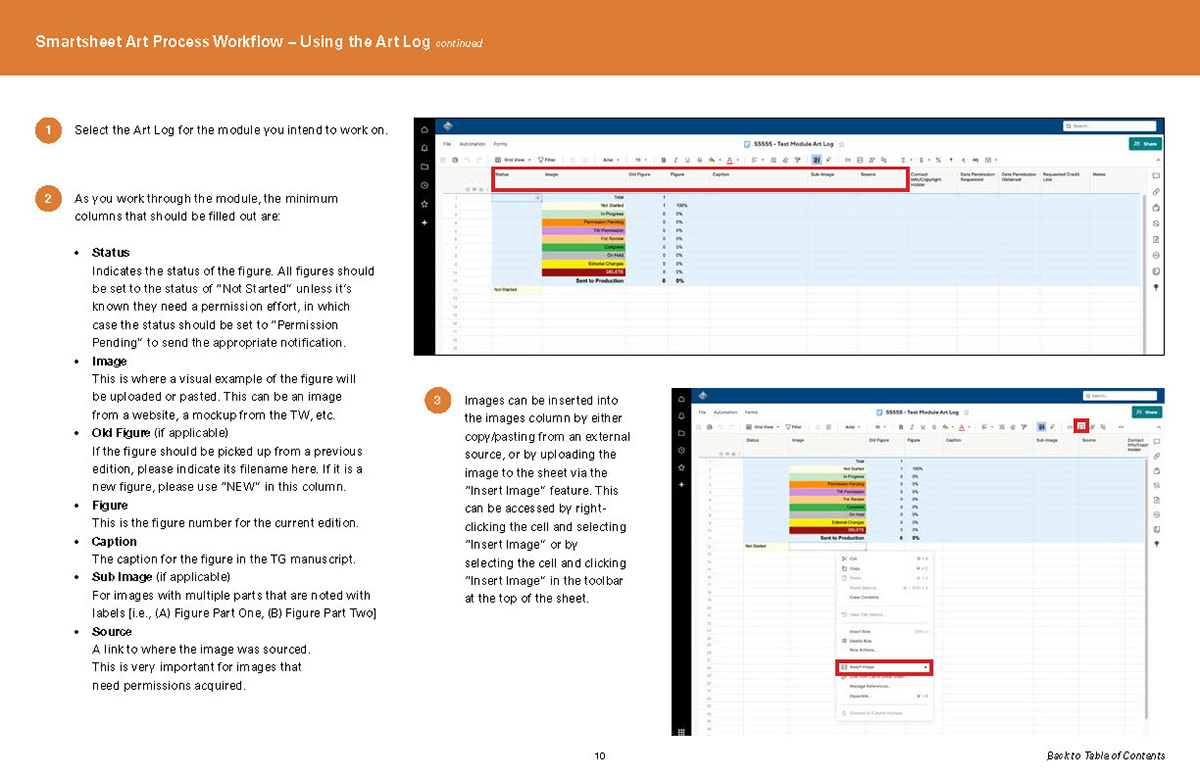Toggle Italic in wide Art Log screenshot toolbar
The width and height of the screenshot is (1200, 776).
click(676, 160)
